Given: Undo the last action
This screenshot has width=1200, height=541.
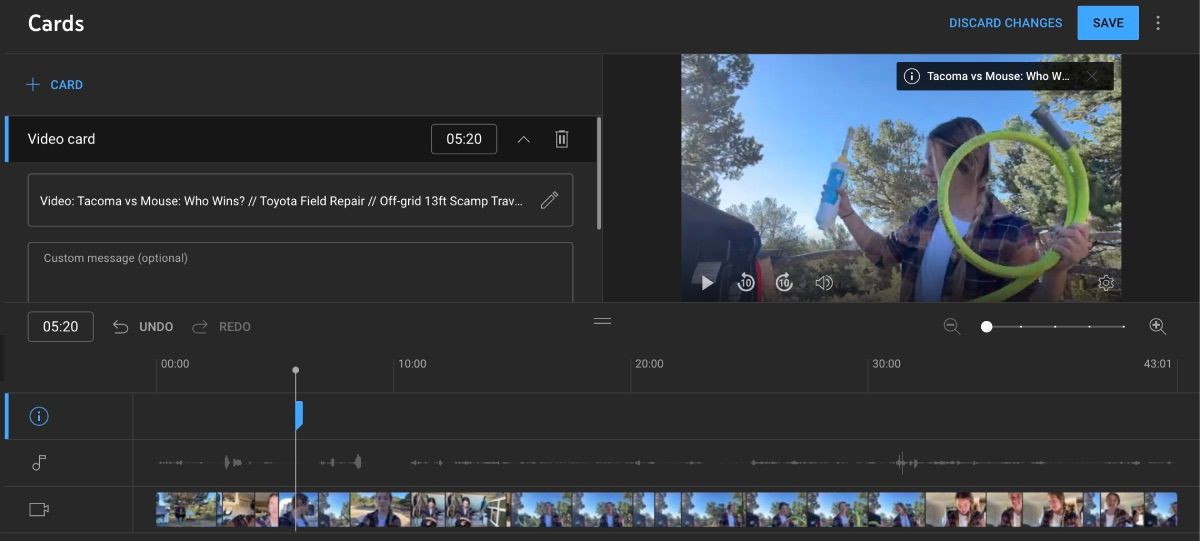Looking at the screenshot, I should click(143, 327).
